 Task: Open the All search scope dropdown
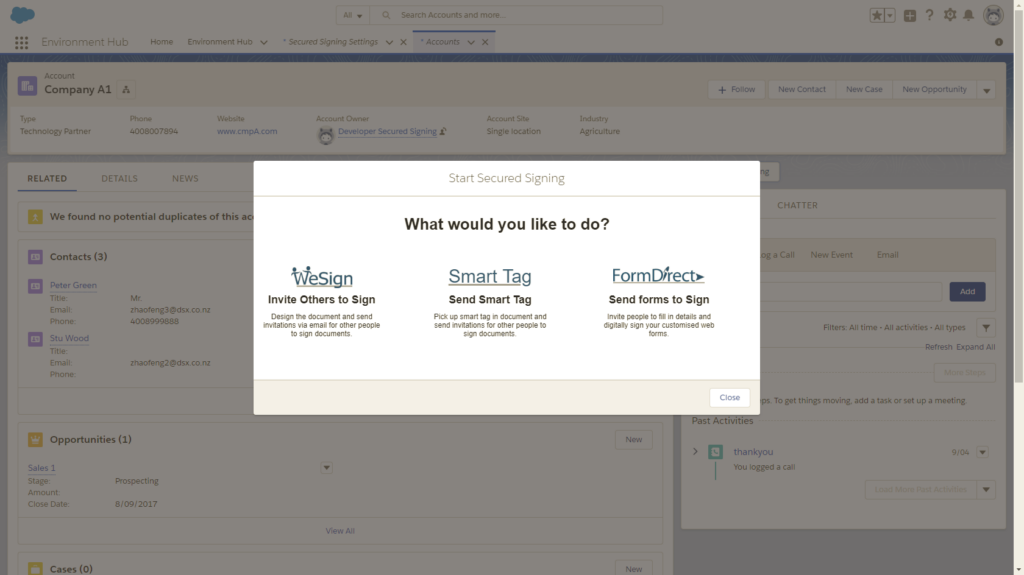353,15
